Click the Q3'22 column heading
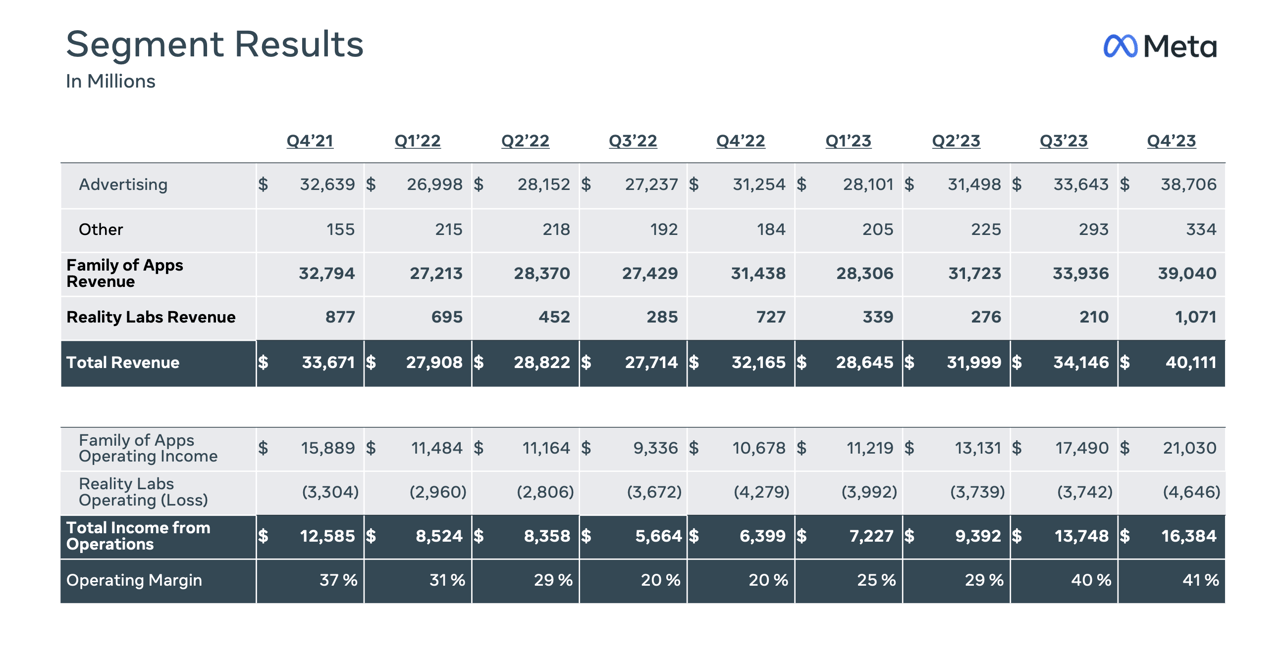The height and width of the screenshot is (649, 1280). 633,141
